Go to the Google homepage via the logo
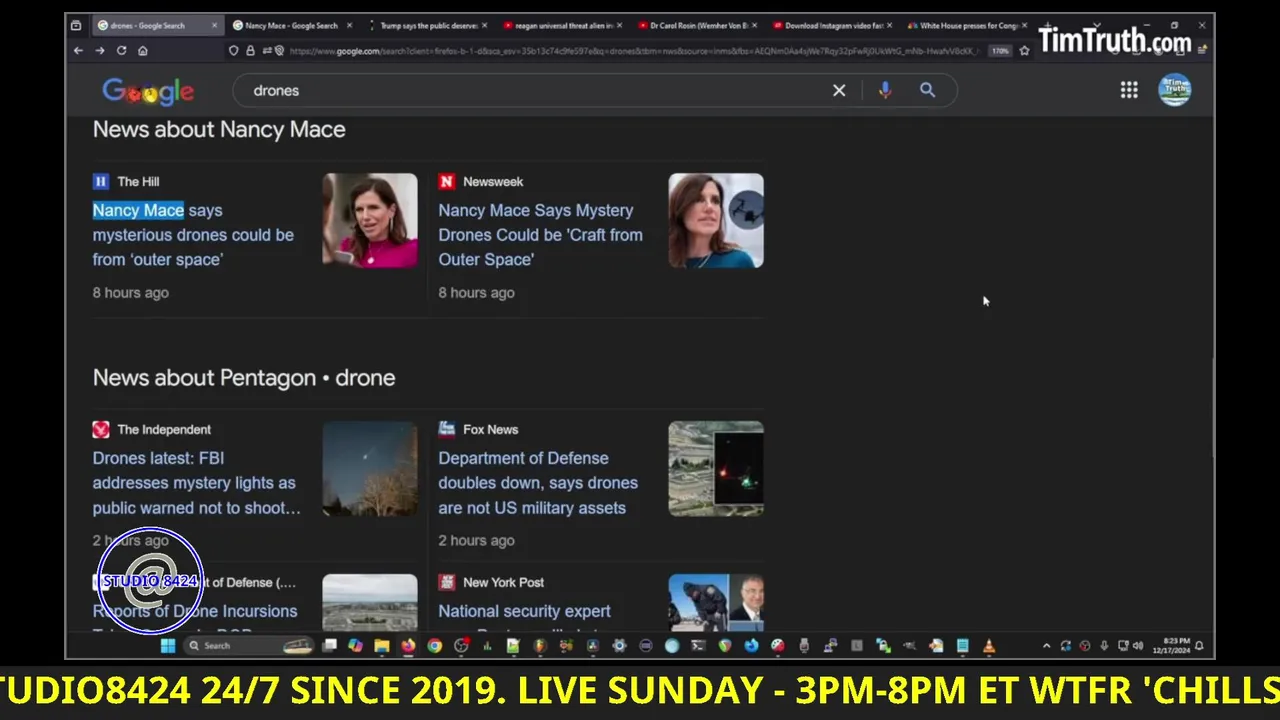Image resolution: width=1280 pixels, height=720 pixels. (x=148, y=92)
